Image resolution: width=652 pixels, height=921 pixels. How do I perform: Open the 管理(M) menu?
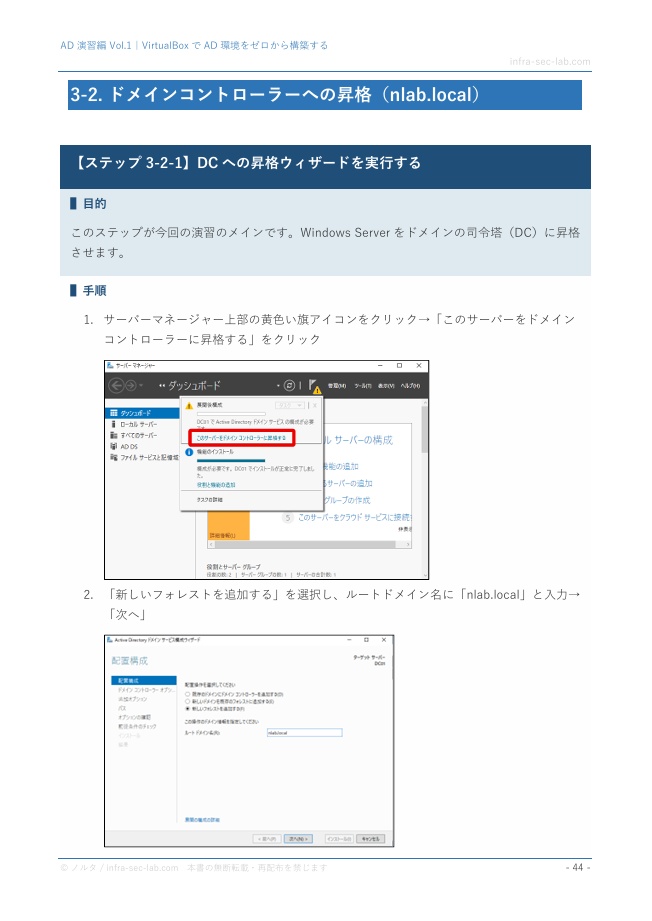[x=337, y=386]
